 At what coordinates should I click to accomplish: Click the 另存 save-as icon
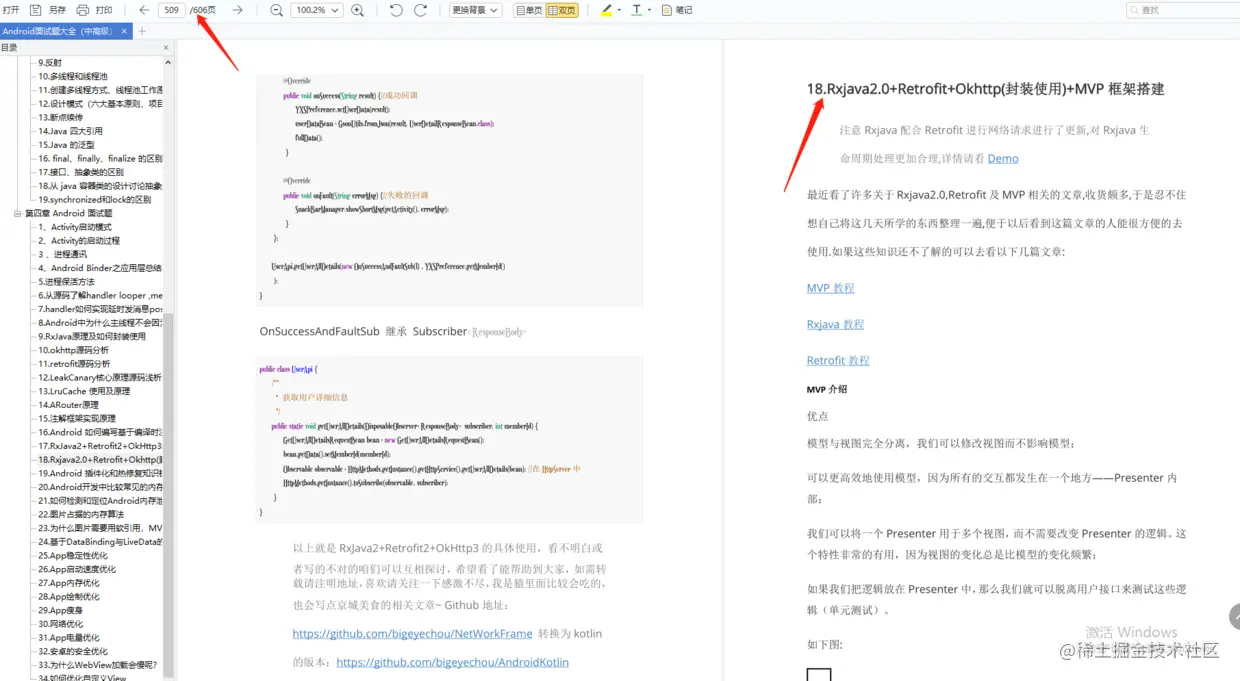[35, 10]
